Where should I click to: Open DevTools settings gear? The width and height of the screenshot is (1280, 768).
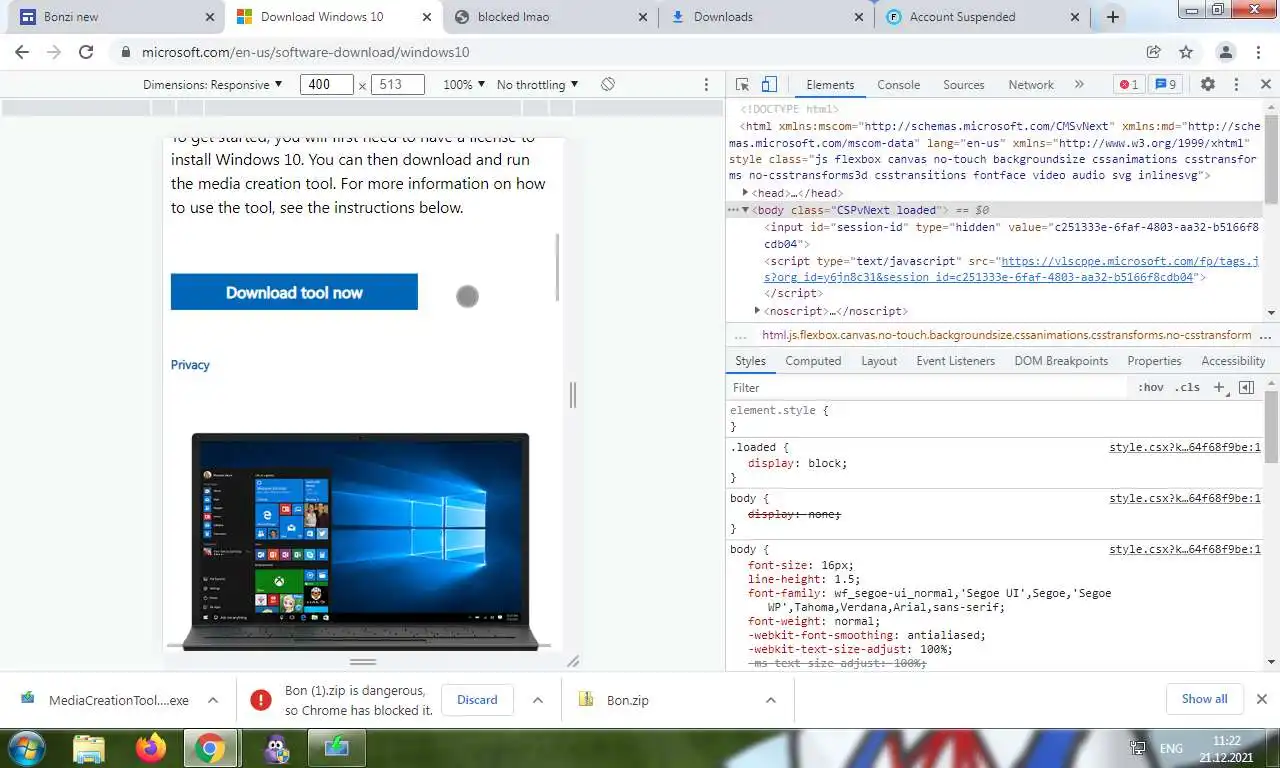coord(1208,85)
